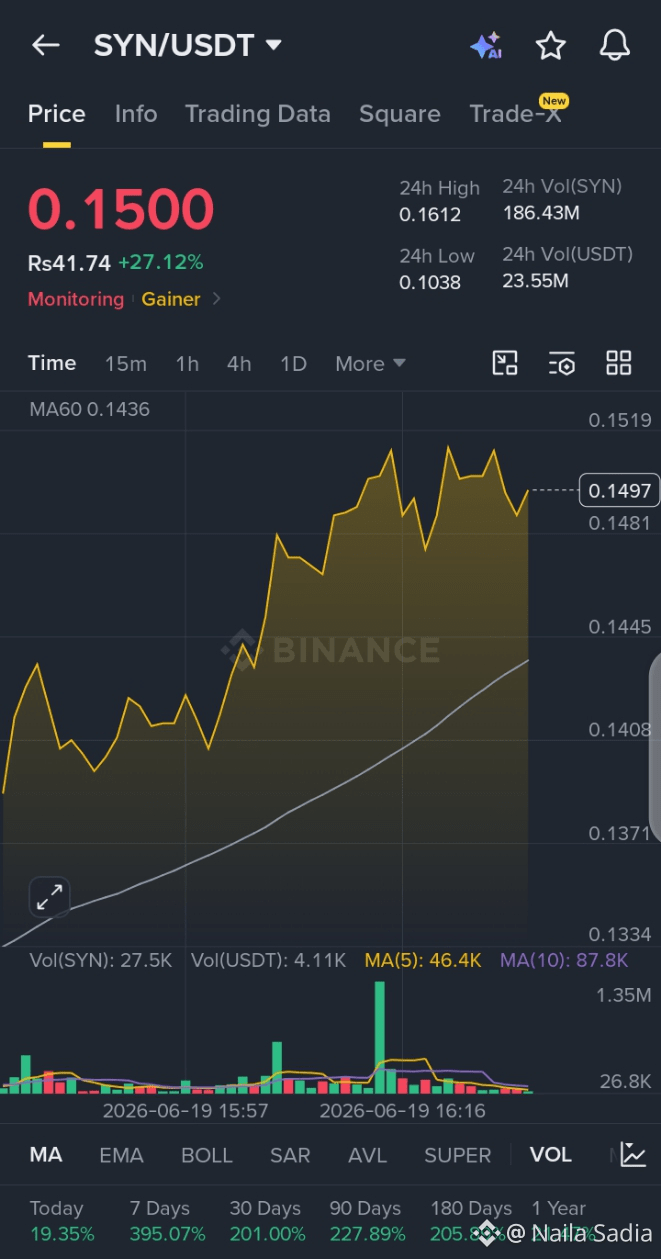Screen dimensions: 661x1259
Task: Expand the Gainer tag chevron
Action: 217,298
